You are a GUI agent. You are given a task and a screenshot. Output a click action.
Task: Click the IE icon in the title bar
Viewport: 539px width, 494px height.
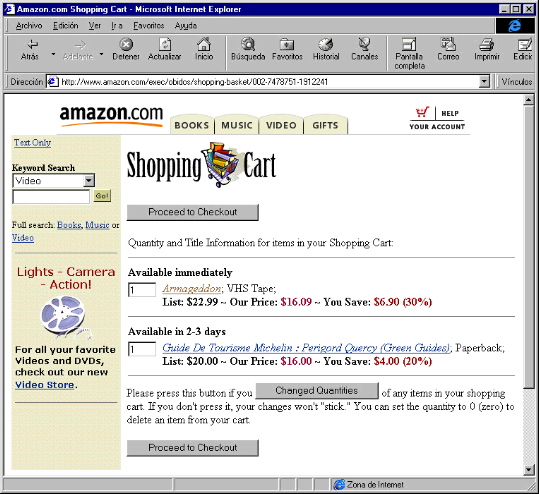(x=10, y=9)
